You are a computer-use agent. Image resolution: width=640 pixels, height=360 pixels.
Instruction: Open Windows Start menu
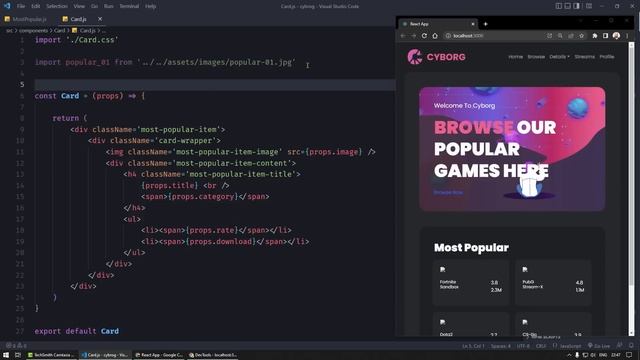pos(6,355)
